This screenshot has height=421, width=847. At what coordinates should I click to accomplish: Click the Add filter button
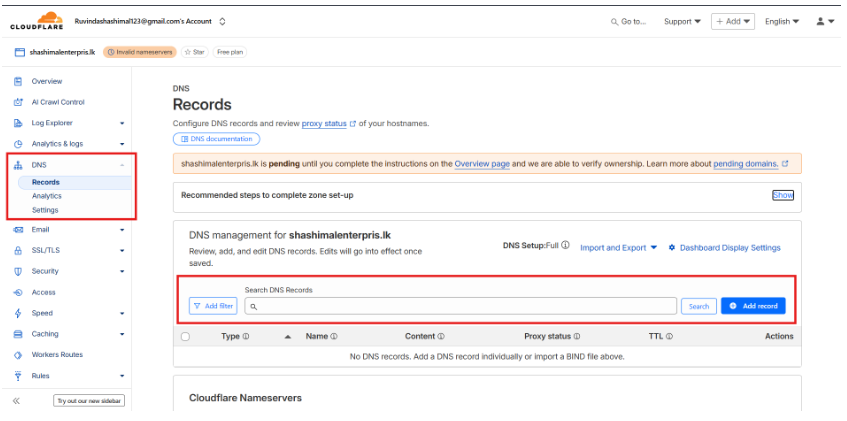(x=213, y=306)
